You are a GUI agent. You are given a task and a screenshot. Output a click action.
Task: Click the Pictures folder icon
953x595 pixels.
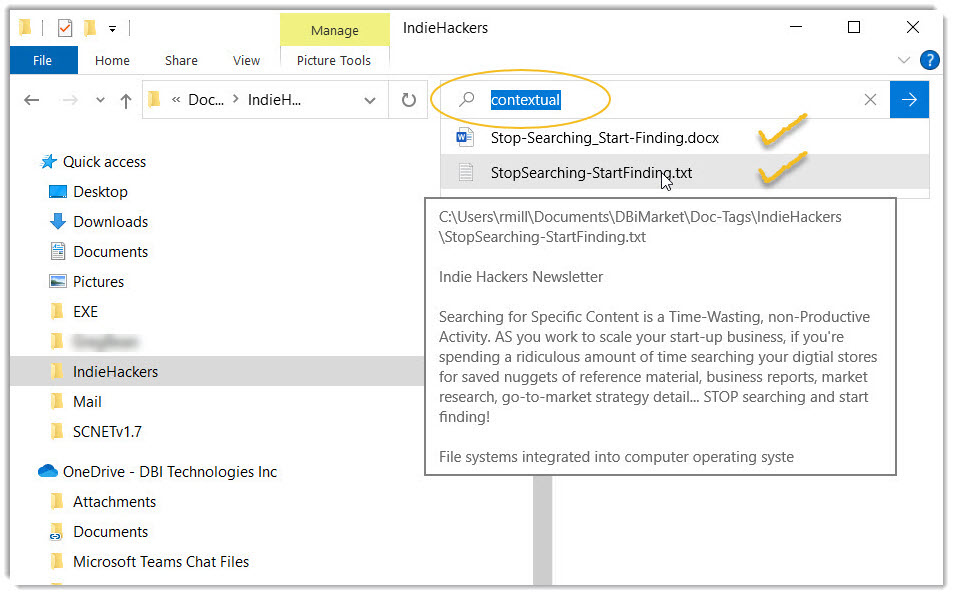click(x=58, y=281)
